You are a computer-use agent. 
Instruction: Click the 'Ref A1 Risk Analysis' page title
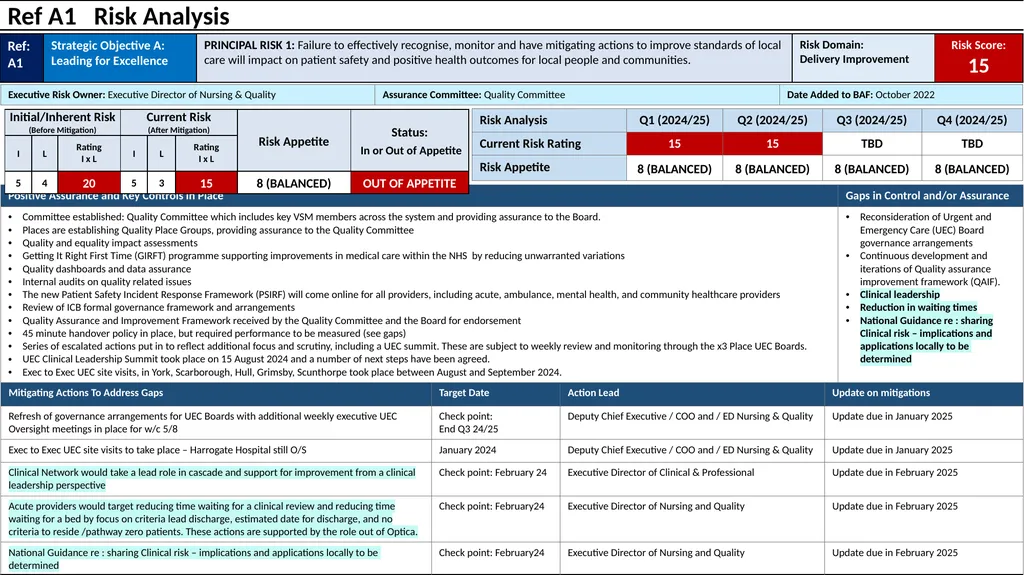point(118,16)
